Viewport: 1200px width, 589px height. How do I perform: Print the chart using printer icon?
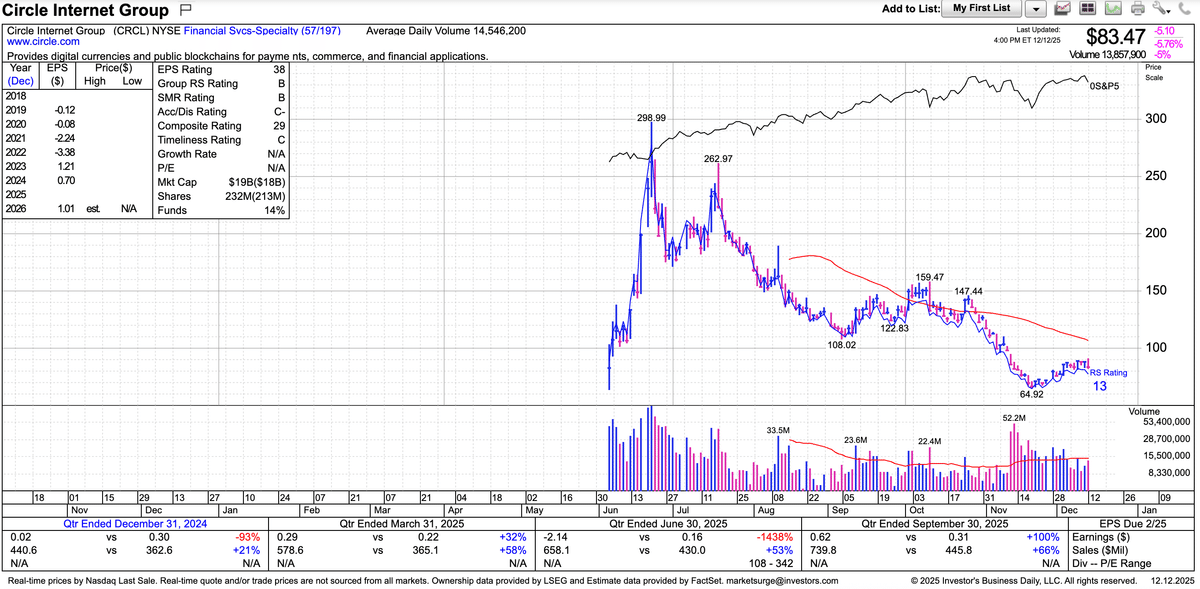click(x=1137, y=9)
